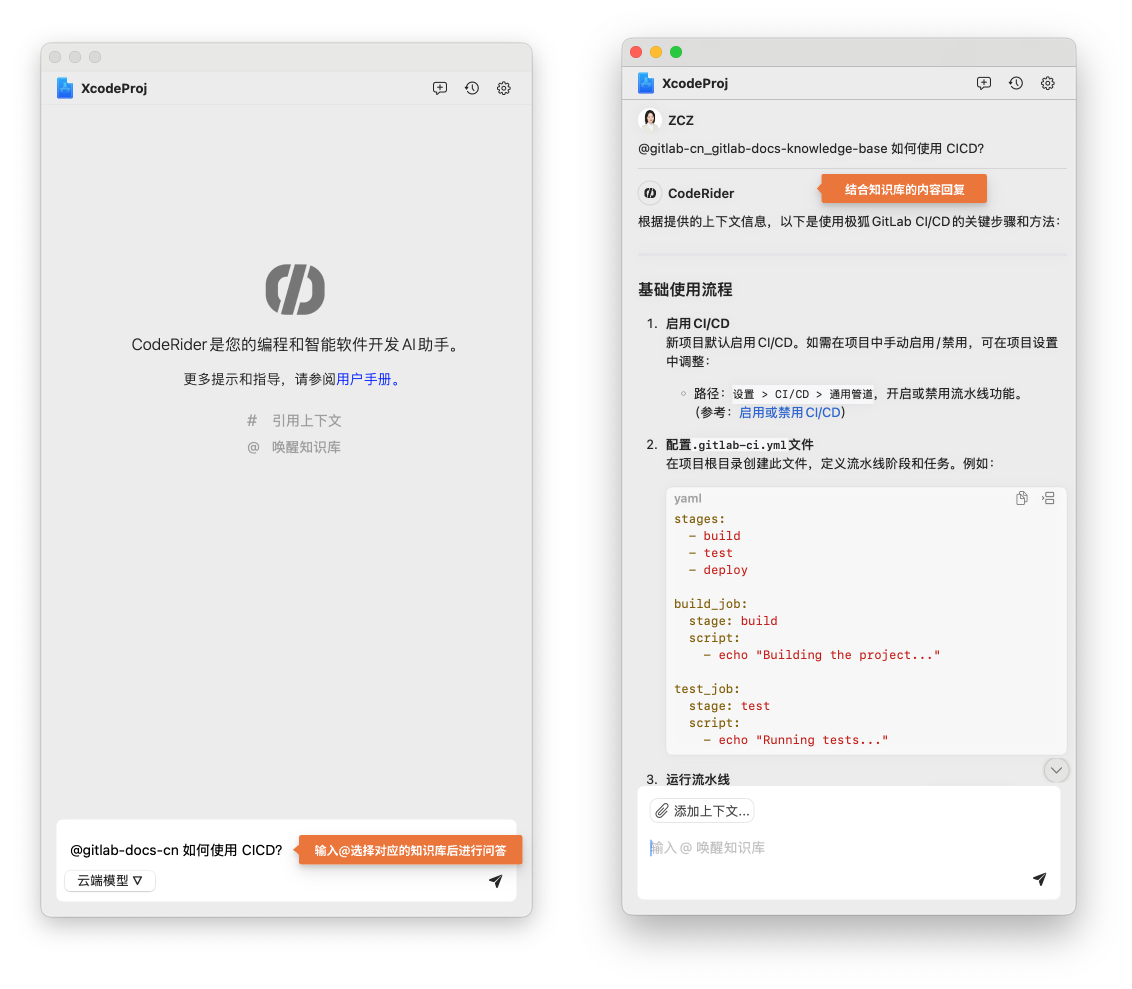This screenshot has height=989, width=1132.
Task: Click the ZCZ user avatar
Action: click(x=650, y=119)
